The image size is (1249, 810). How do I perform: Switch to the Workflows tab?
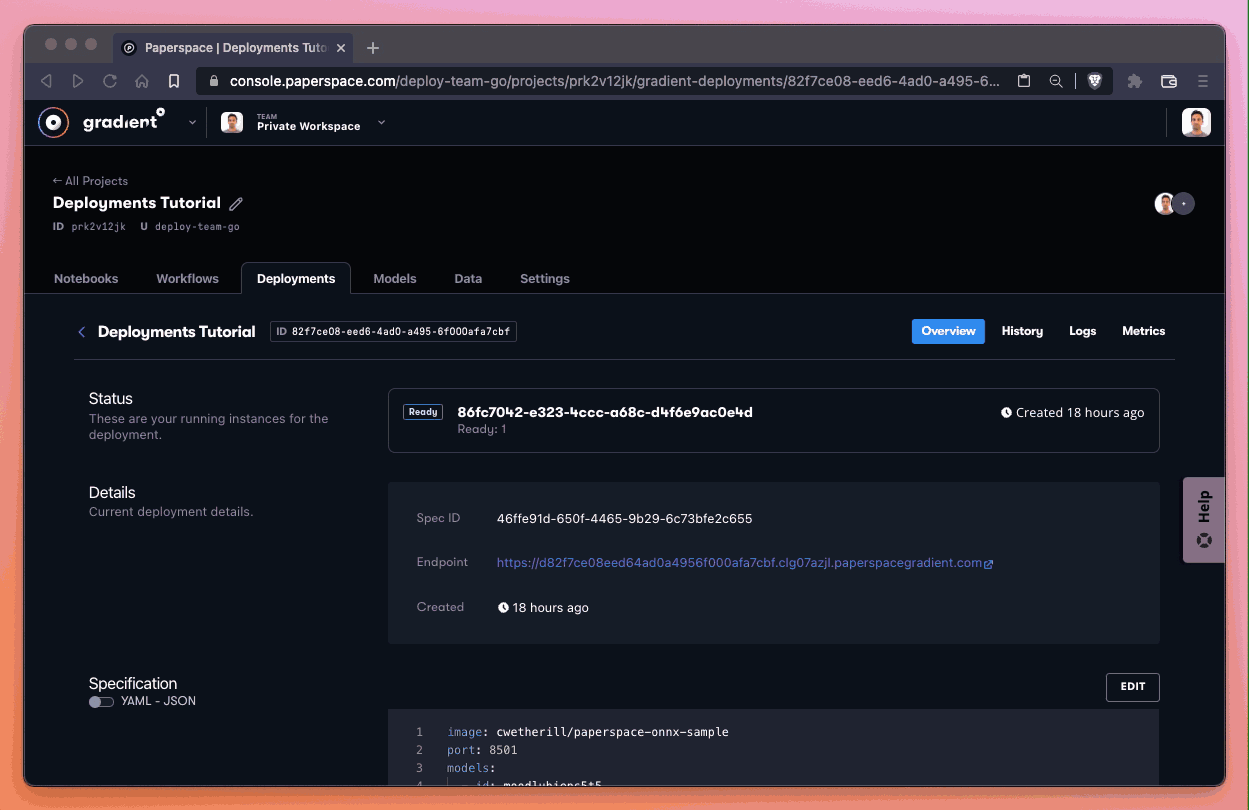(x=187, y=278)
